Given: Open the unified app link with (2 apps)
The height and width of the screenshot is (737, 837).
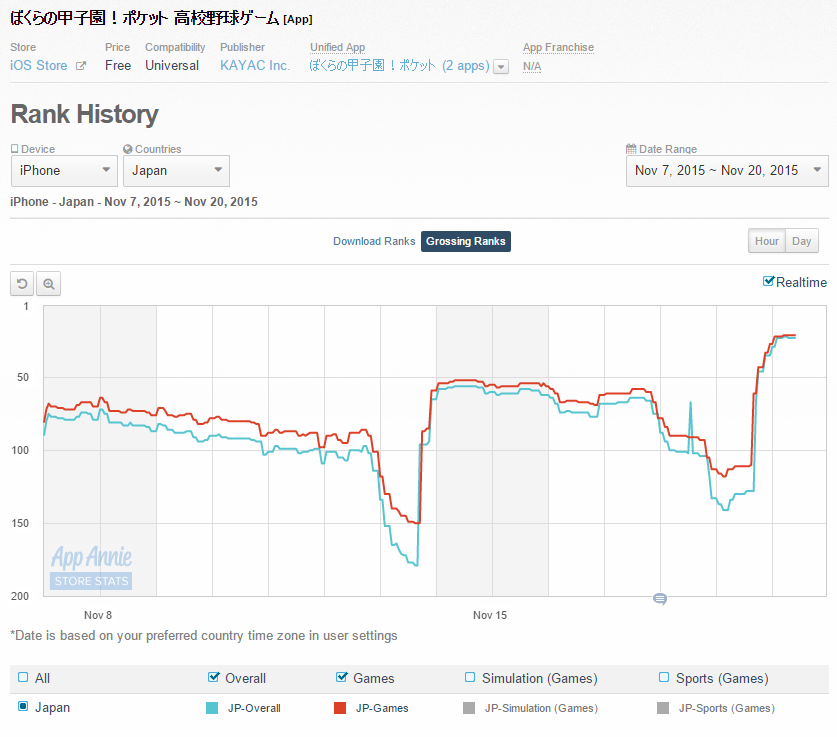Looking at the screenshot, I should click(x=399, y=66).
